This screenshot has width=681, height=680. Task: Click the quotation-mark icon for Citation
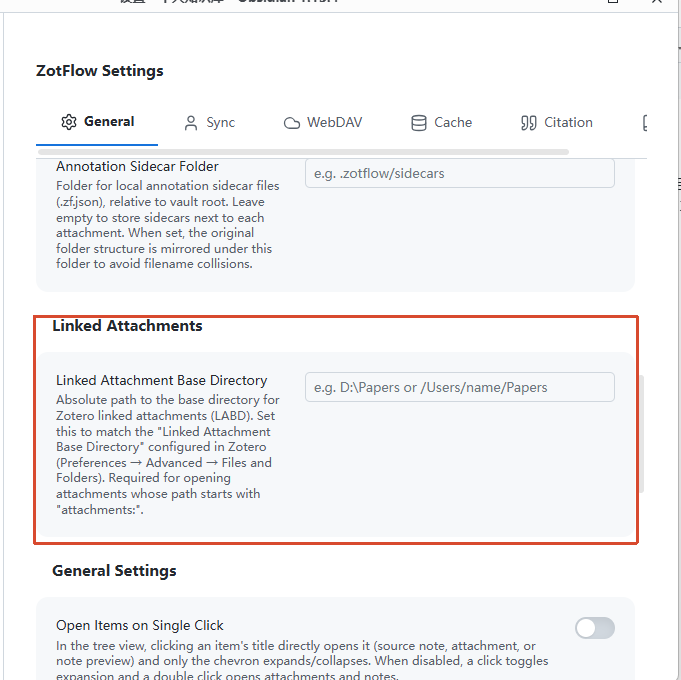coord(529,123)
